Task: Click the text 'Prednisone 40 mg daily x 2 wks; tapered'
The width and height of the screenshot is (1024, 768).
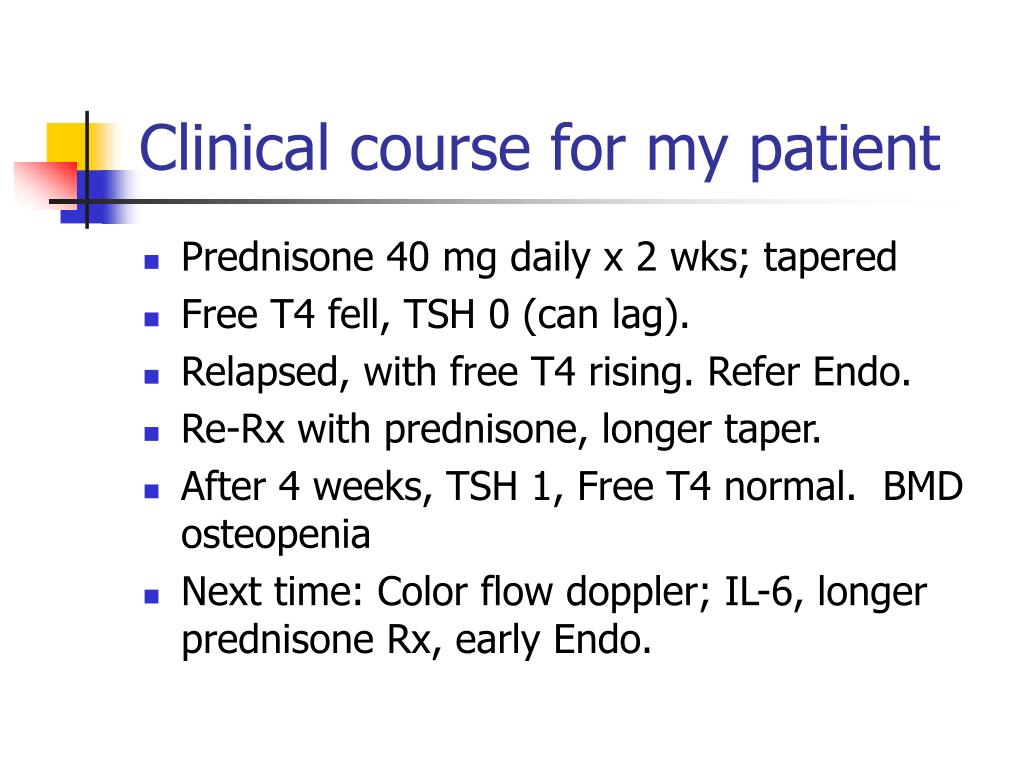Action: tap(539, 258)
